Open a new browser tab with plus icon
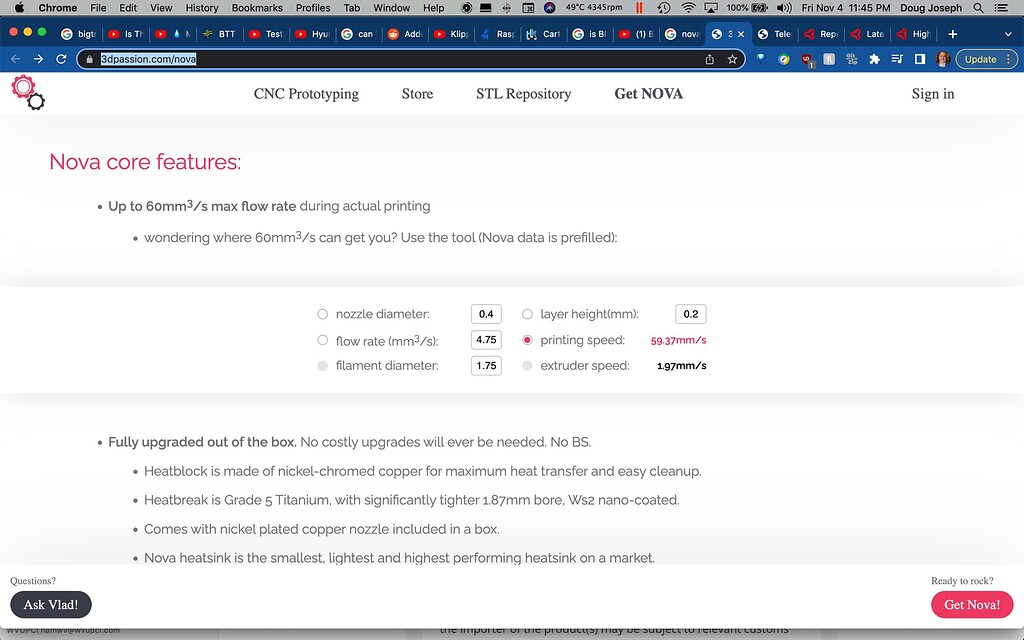1024x640 pixels. point(952,33)
